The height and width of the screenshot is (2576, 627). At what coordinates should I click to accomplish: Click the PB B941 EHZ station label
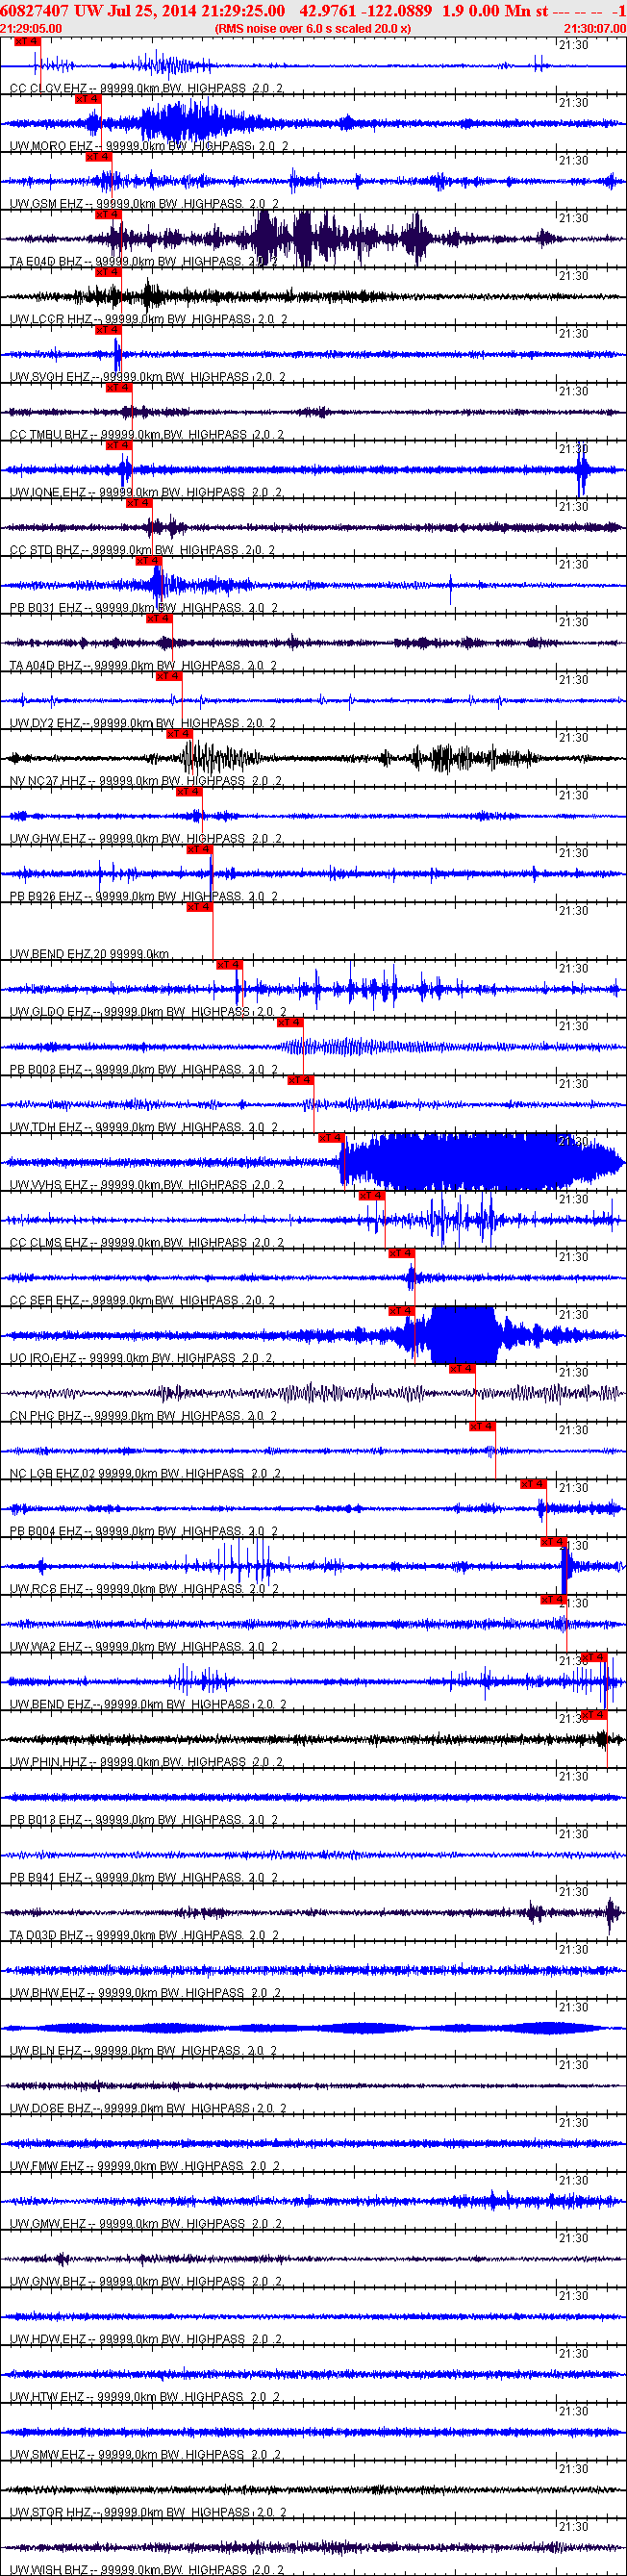tap(46, 1877)
